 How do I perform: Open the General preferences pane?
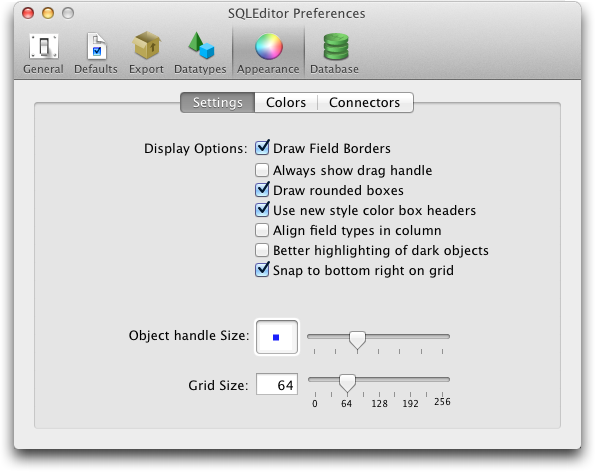pos(43,53)
